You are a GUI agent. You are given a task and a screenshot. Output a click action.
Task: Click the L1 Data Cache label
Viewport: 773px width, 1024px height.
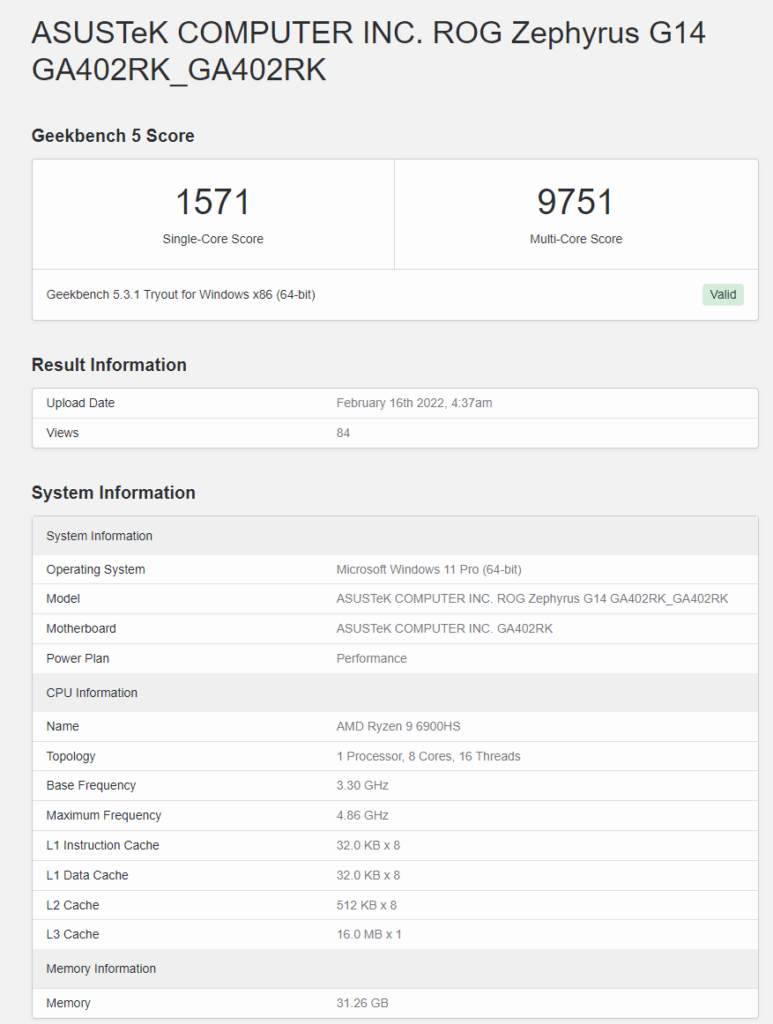tap(87, 876)
